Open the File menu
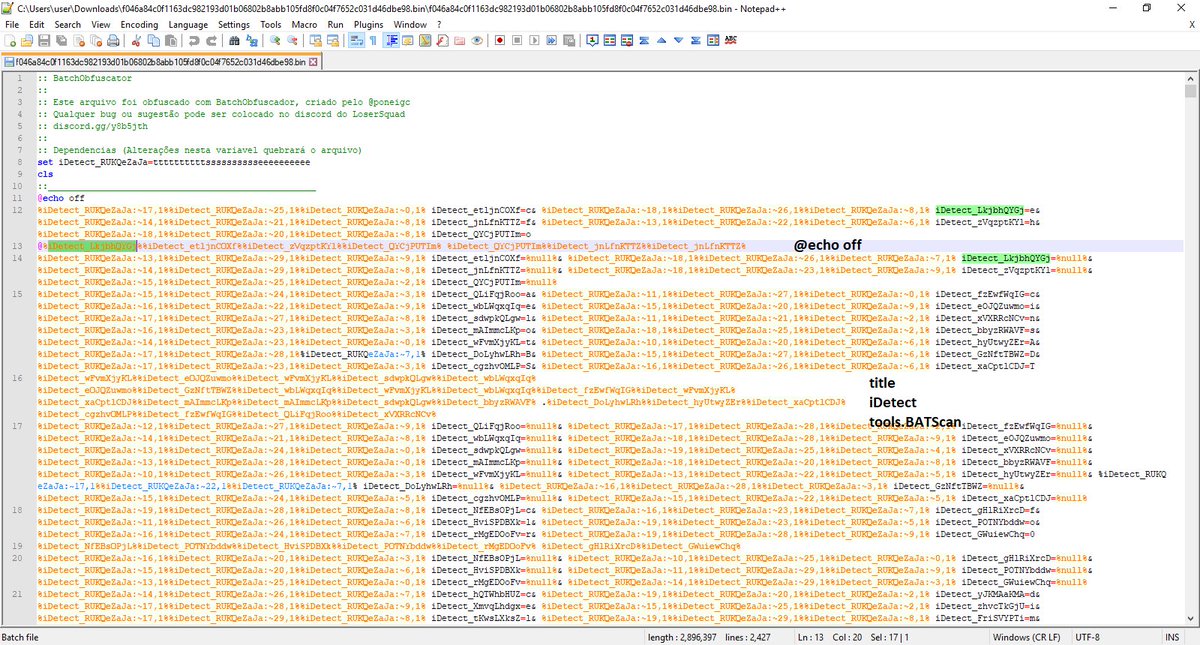1200x645 pixels. [12, 23]
